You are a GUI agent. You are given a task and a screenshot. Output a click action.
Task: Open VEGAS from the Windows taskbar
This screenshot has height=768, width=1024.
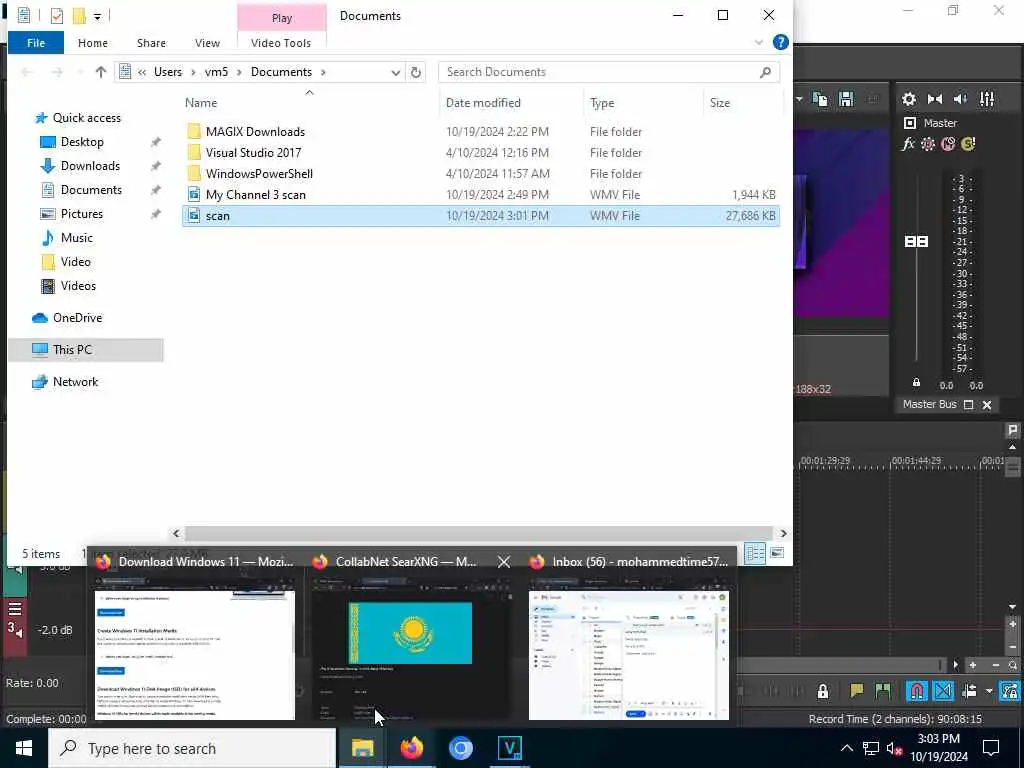(x=509, y=748)
